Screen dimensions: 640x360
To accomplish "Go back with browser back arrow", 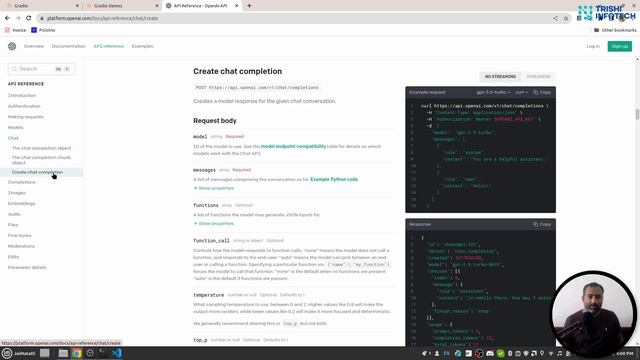I will pyautogui.click(x=7, y=18).
